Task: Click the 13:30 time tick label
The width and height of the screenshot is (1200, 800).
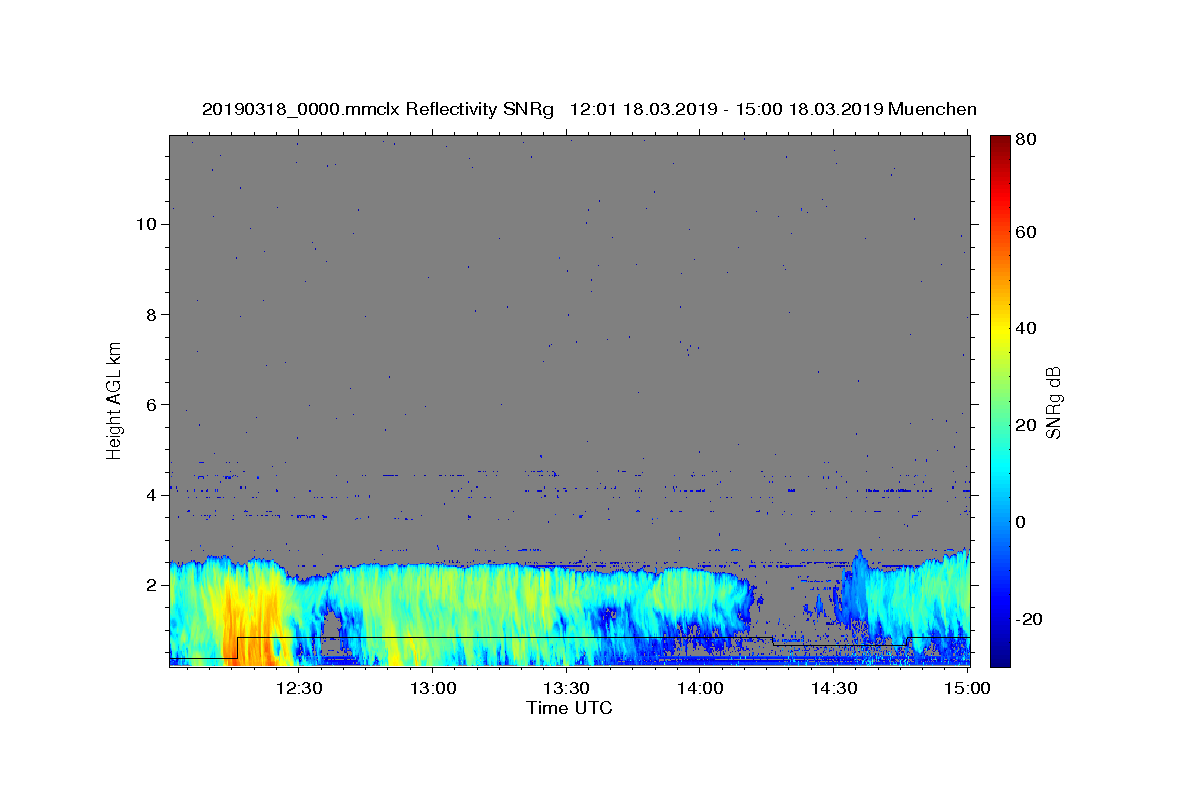Action: [x=566, y=688]
